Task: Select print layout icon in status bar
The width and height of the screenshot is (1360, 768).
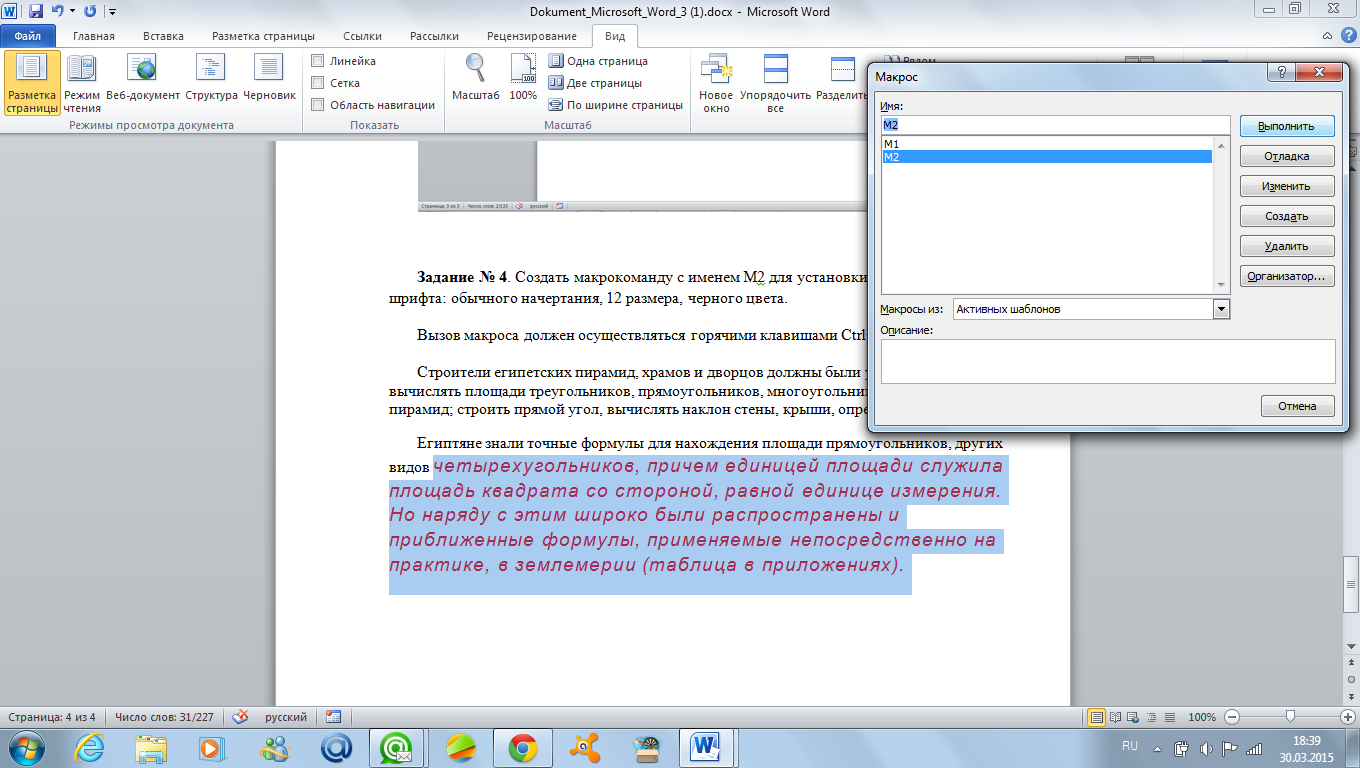Action: [x=1097, y=717]
